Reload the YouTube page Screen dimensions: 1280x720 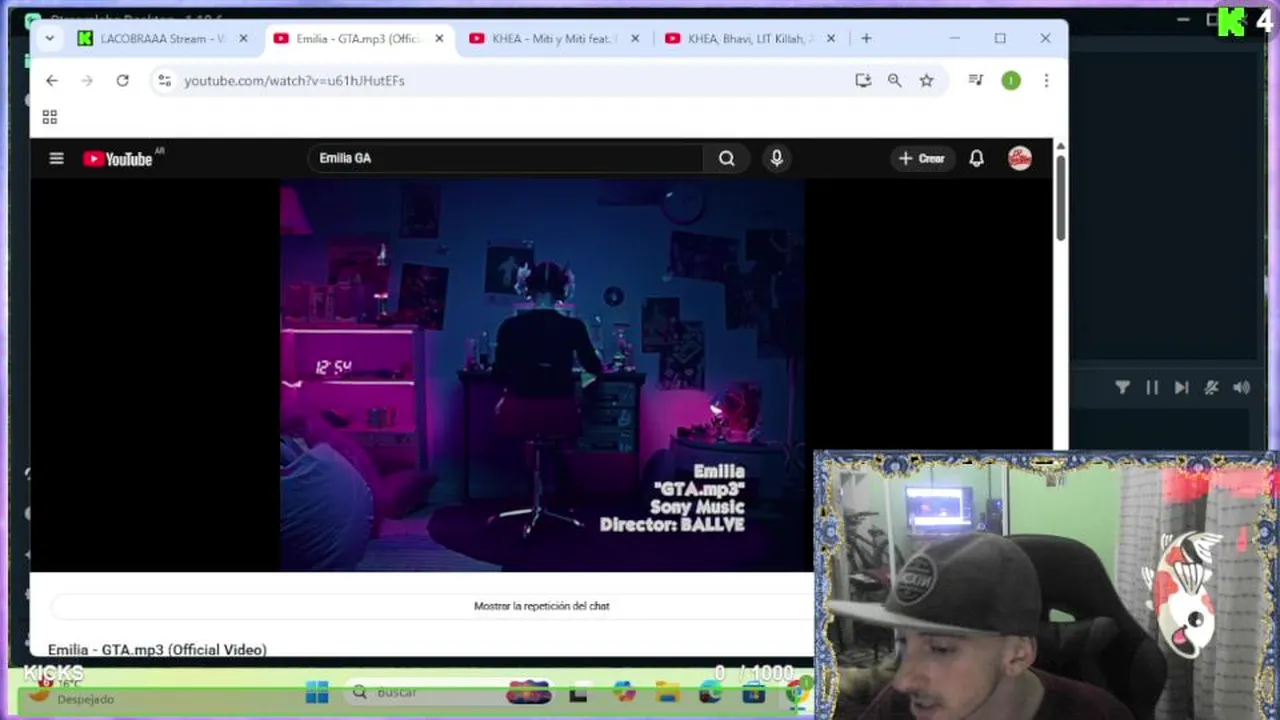coord(122,80)
